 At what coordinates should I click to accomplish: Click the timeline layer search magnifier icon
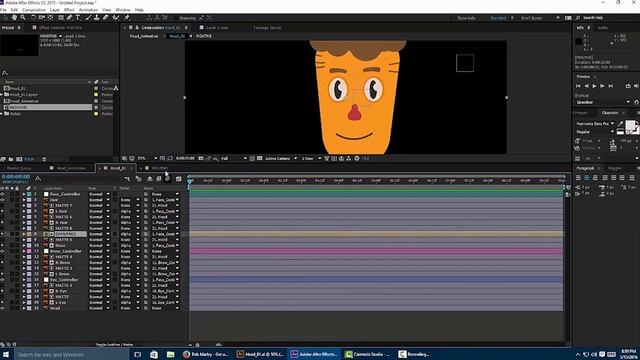pos(38,179)
